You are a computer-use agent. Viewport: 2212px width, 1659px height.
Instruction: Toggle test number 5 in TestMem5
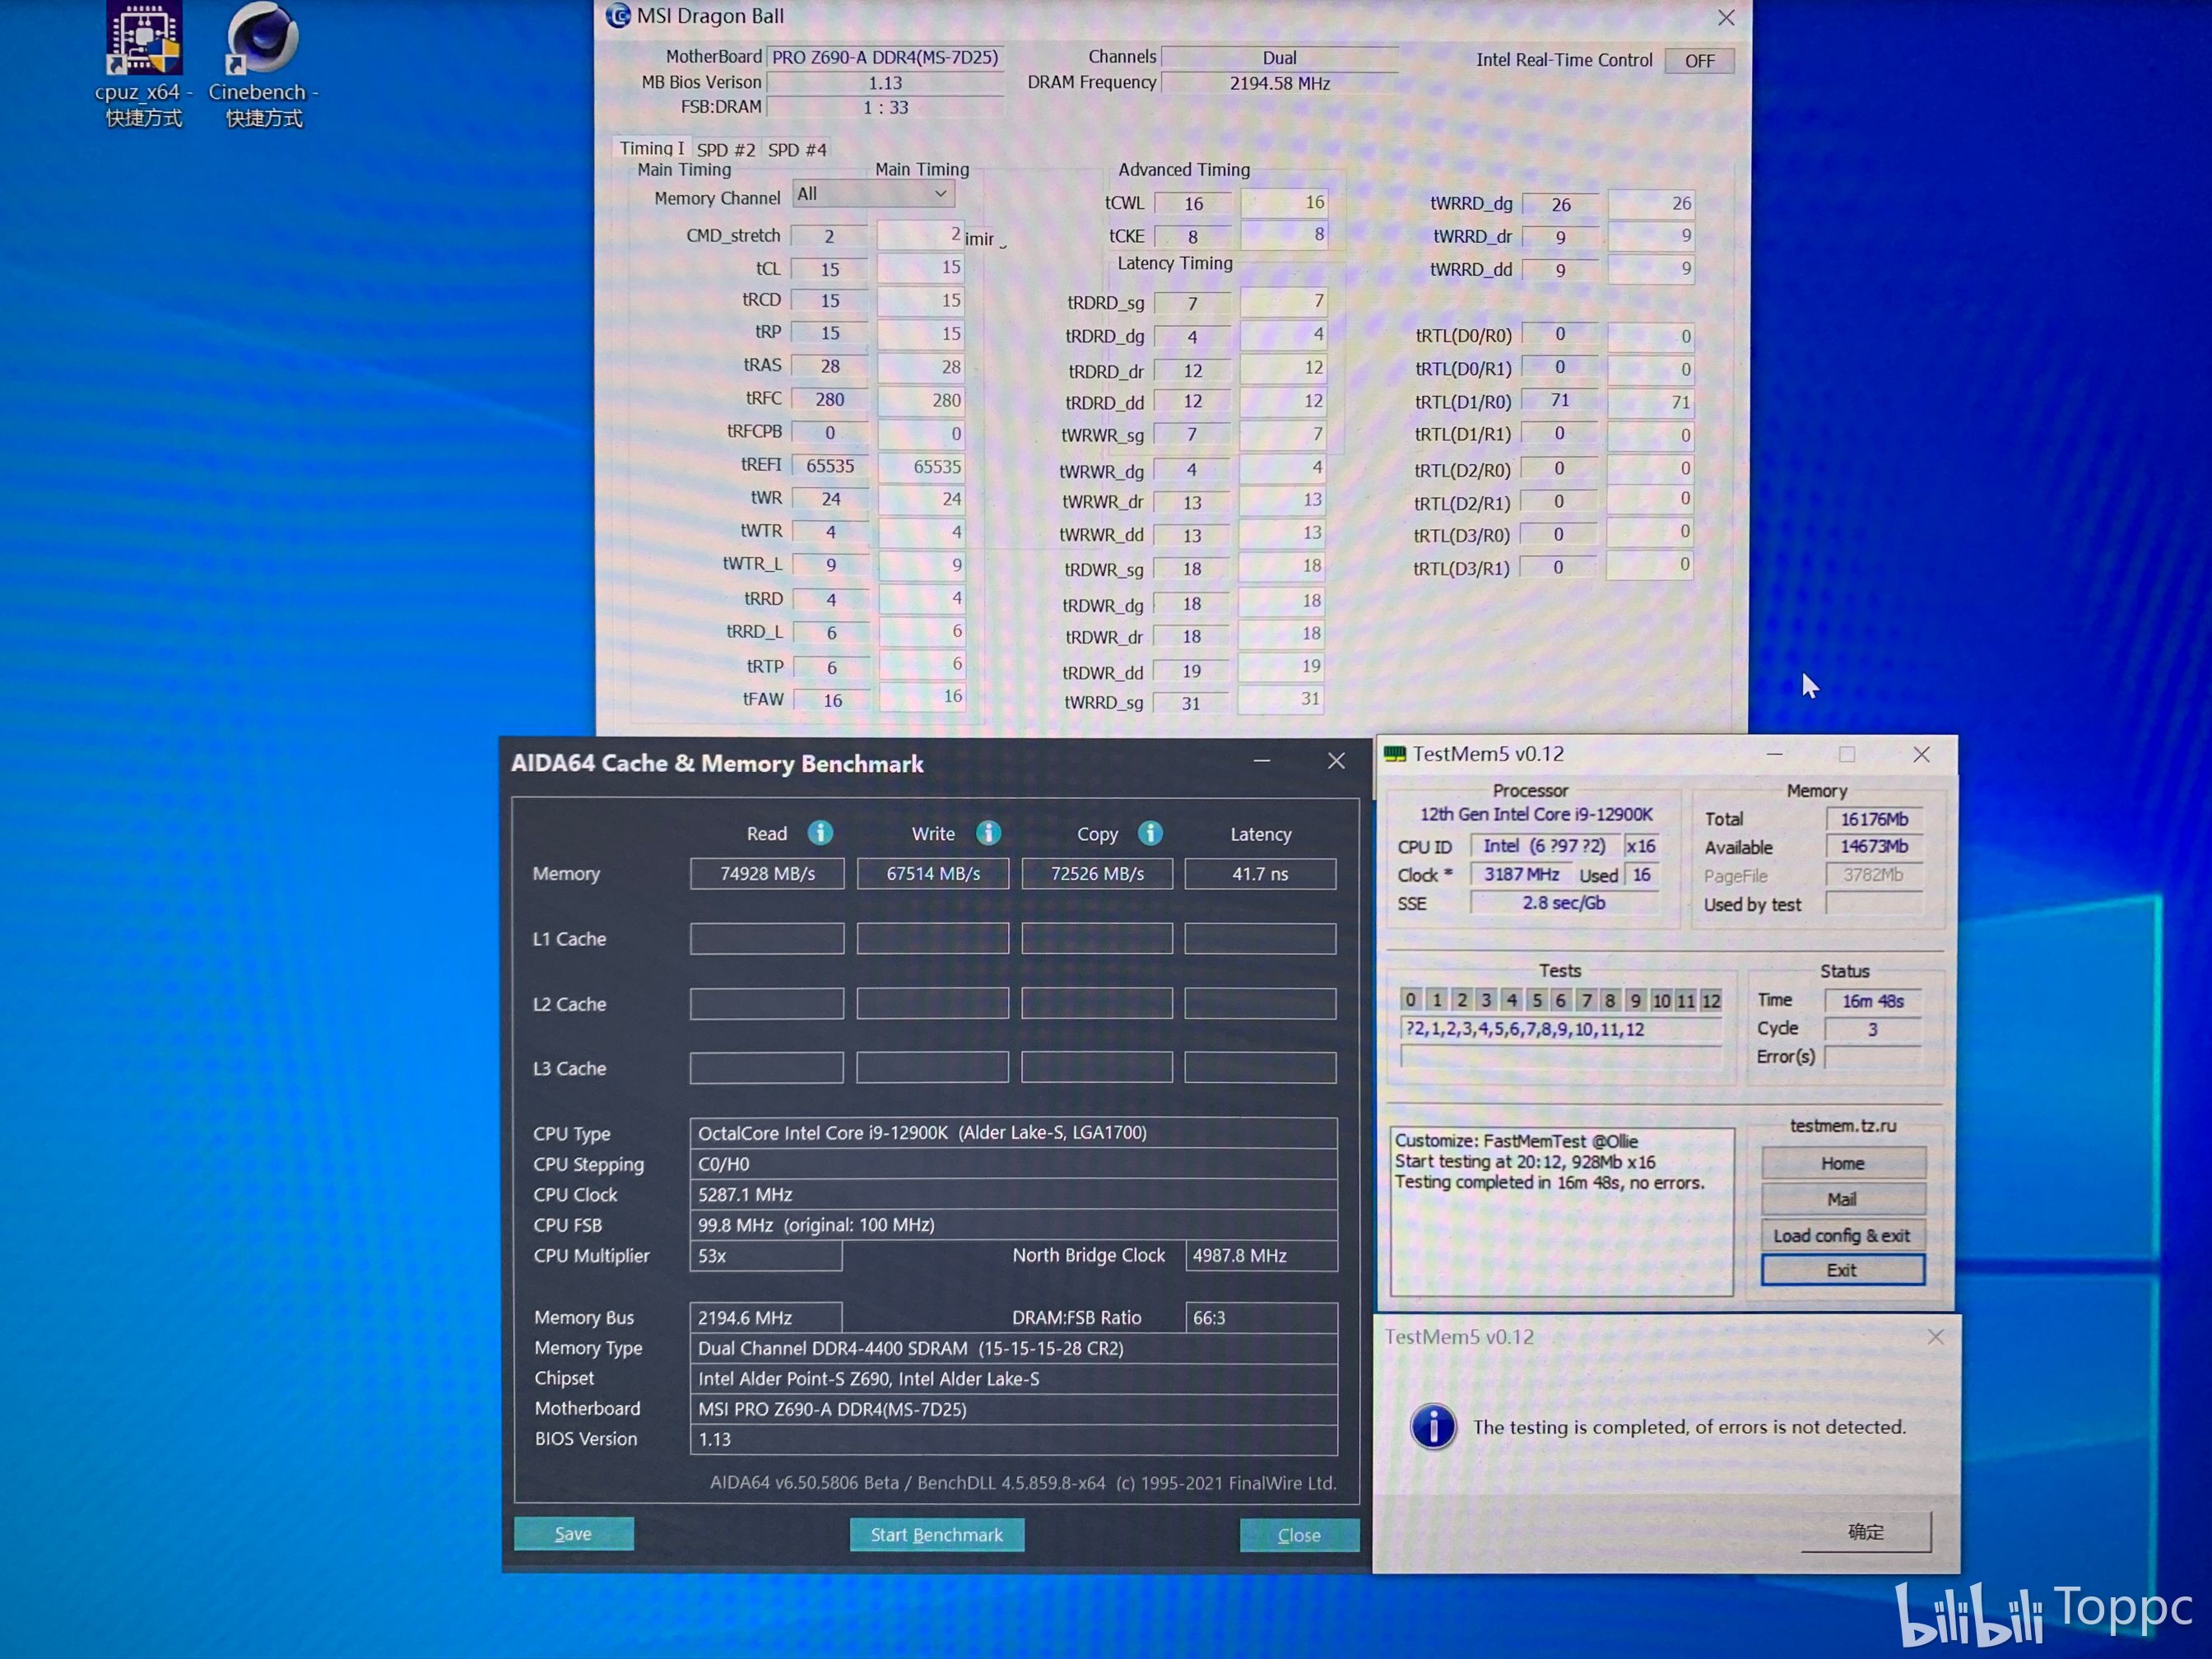tap(1536, 1000)
